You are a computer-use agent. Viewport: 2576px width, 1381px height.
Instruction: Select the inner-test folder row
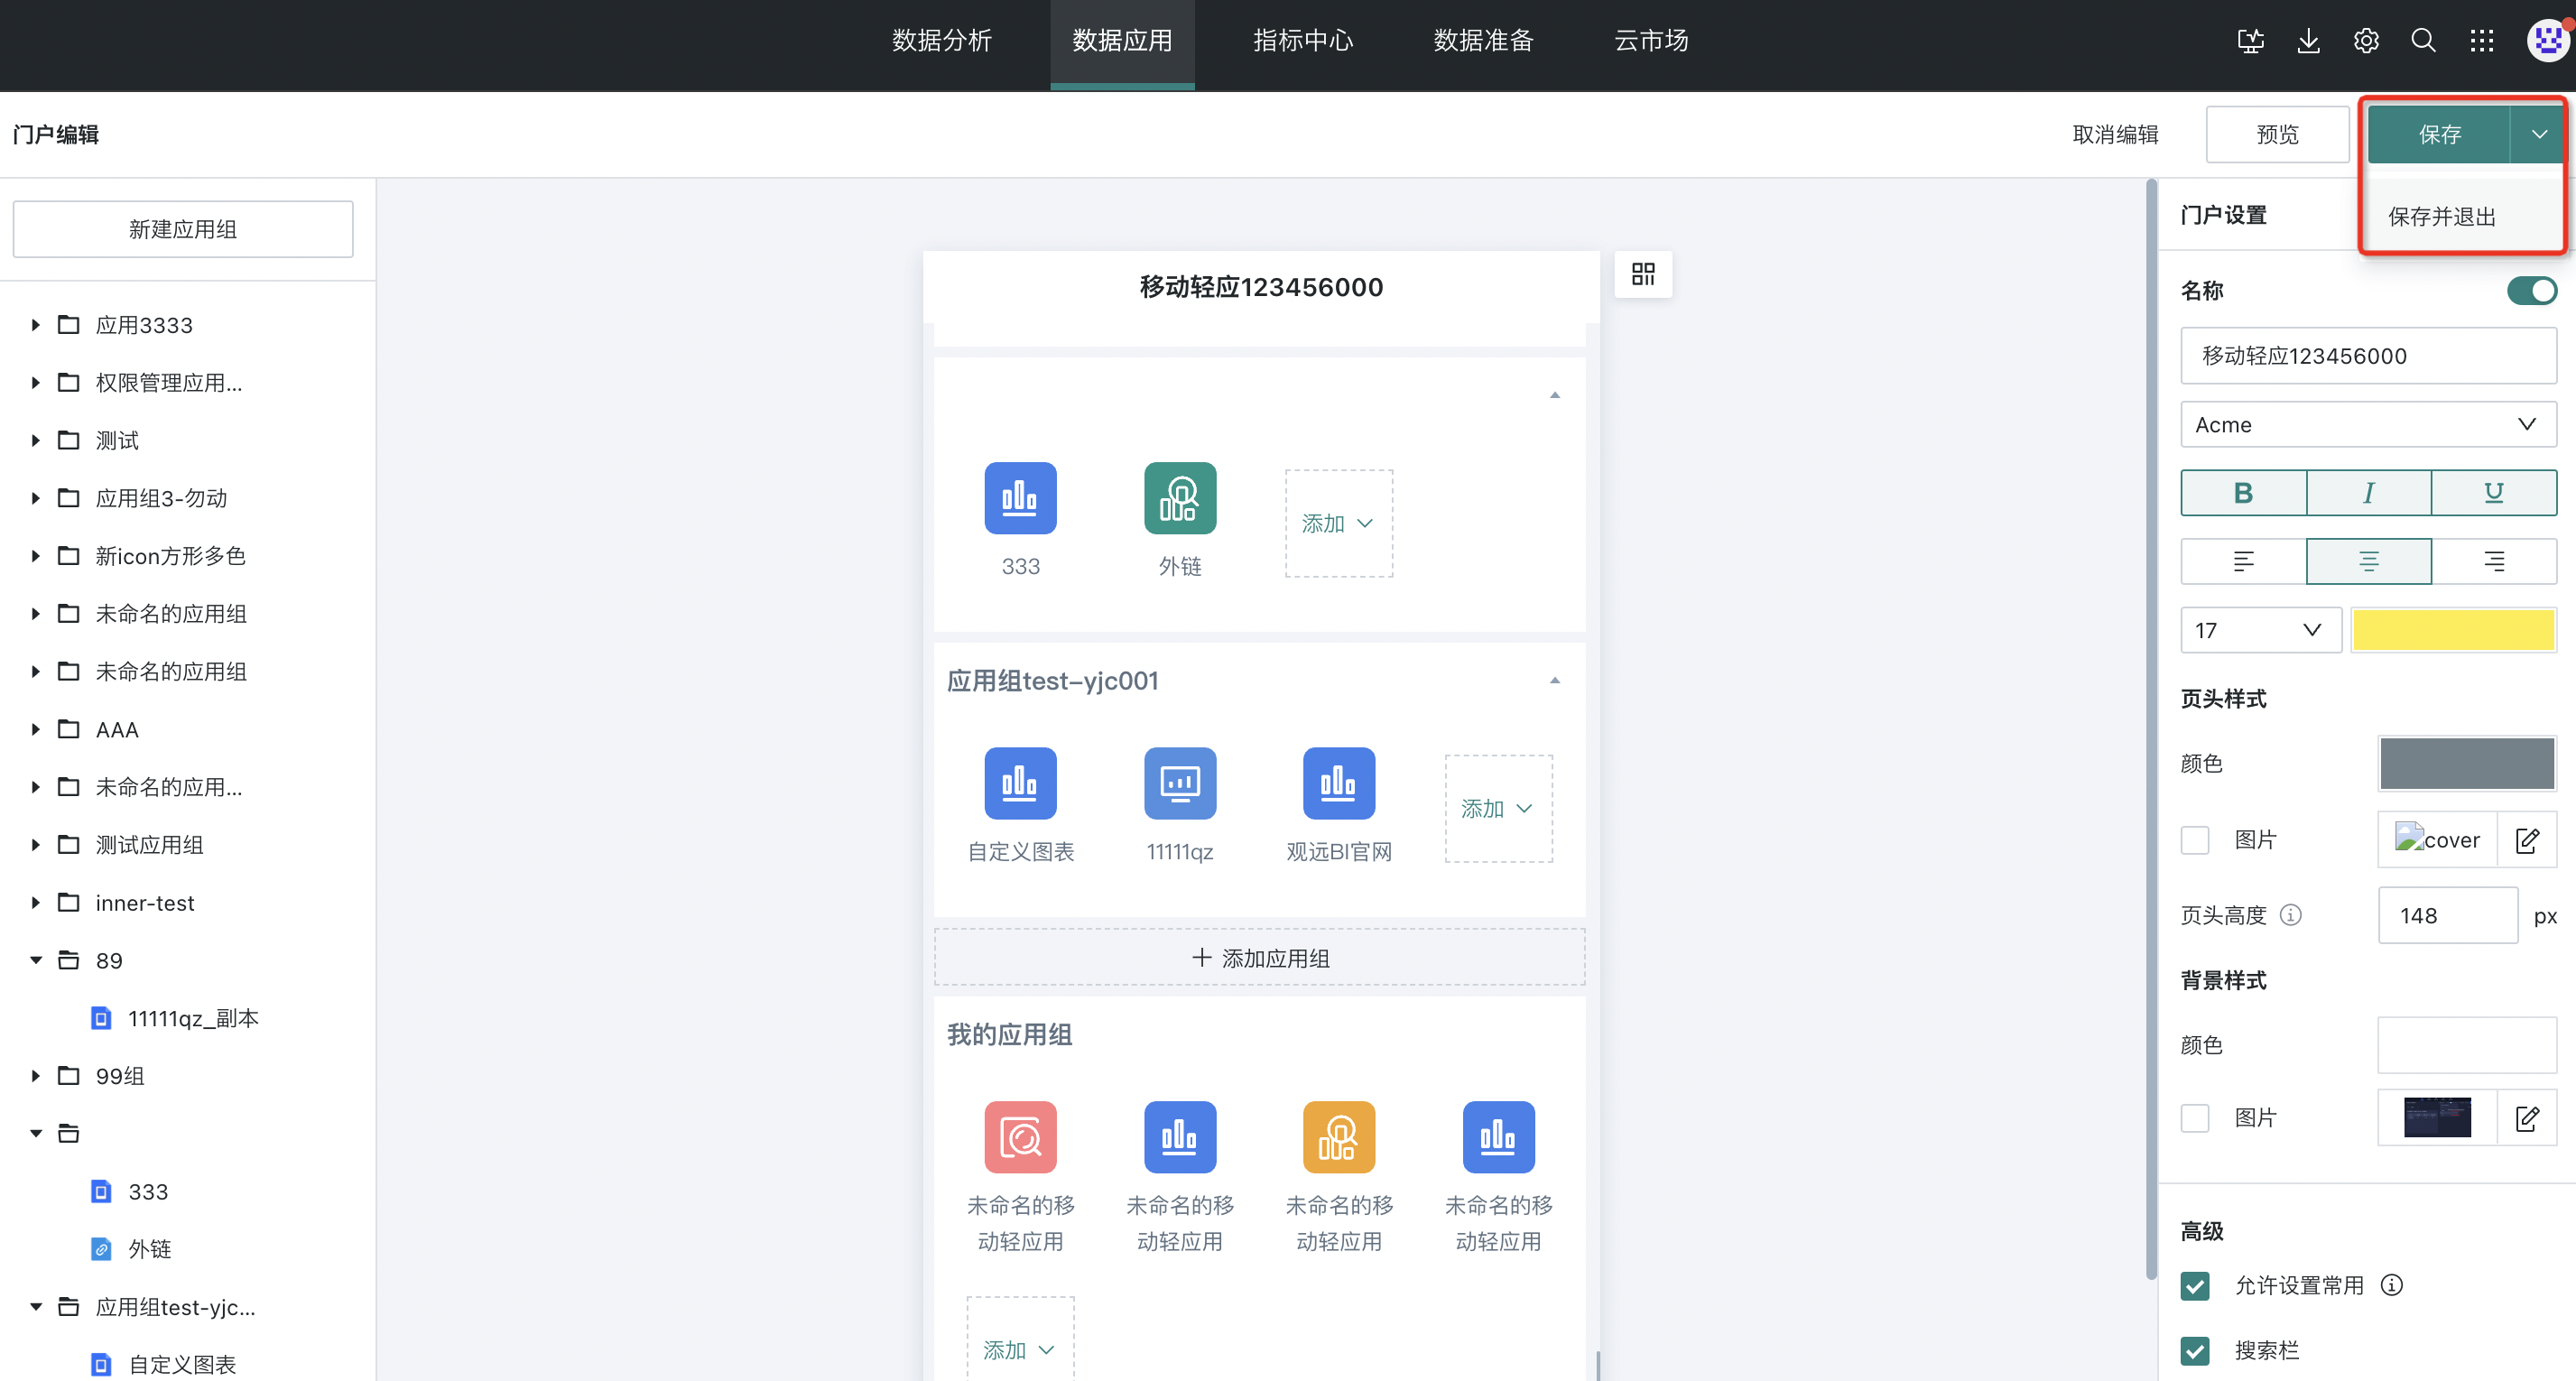point(145,903)
